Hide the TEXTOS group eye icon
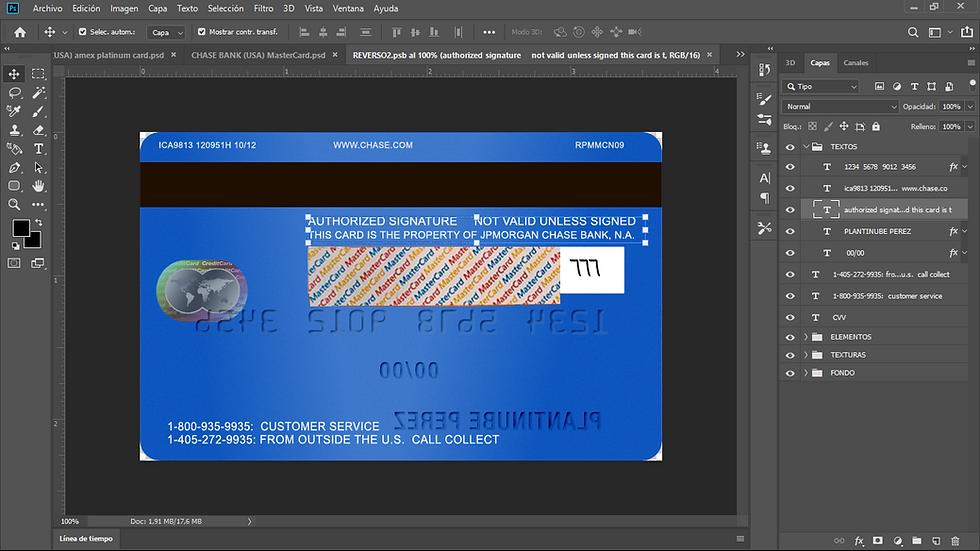 pyautogui.click(x=790, y=147)
